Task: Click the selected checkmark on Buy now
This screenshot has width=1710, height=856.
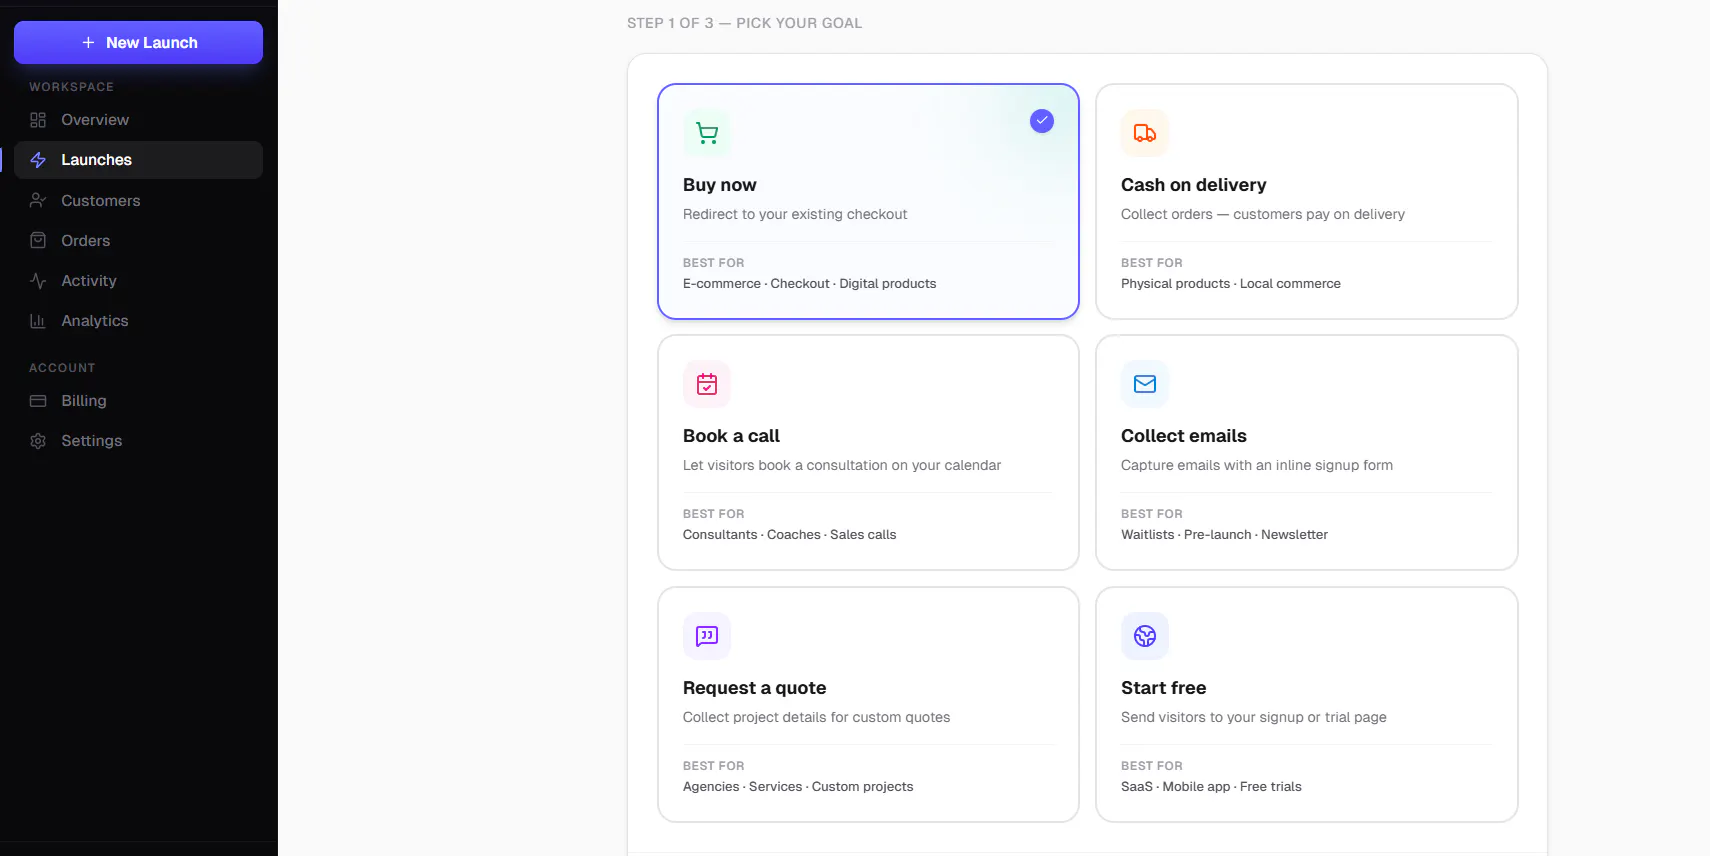Action: [1042, 121]
